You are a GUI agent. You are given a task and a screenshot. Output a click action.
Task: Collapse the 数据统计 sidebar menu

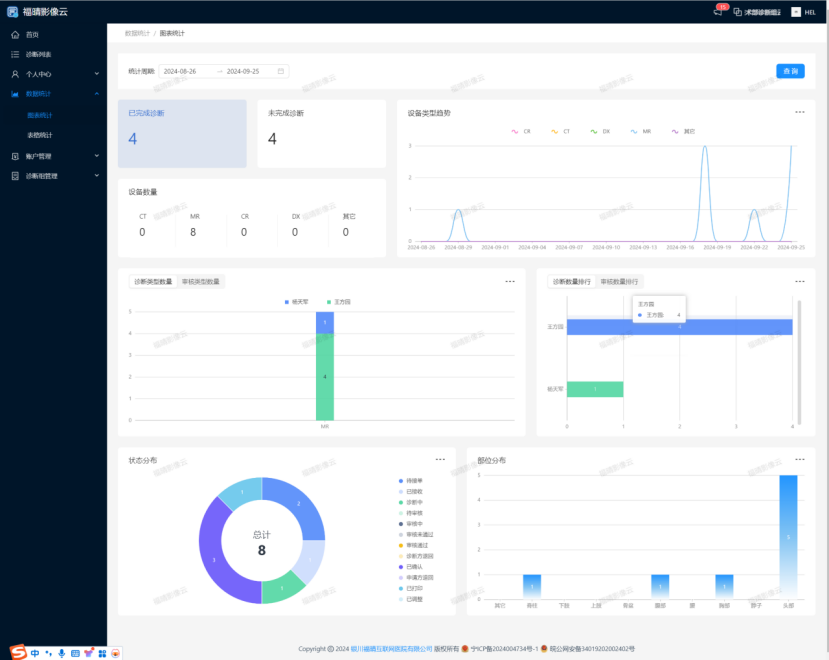96,94
